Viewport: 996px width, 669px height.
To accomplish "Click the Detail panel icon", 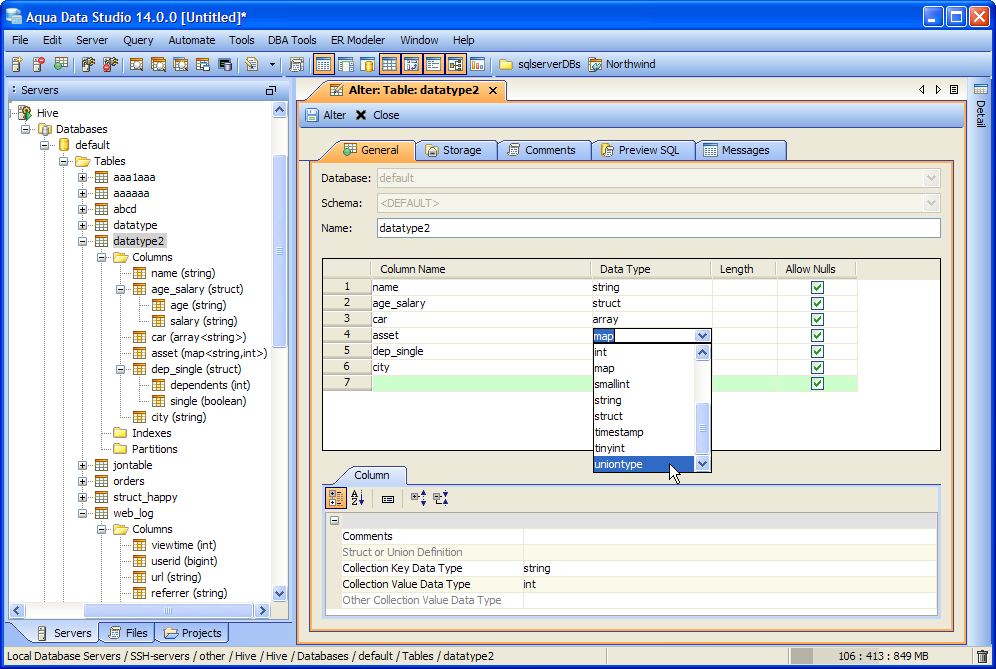I will [981, 90].
